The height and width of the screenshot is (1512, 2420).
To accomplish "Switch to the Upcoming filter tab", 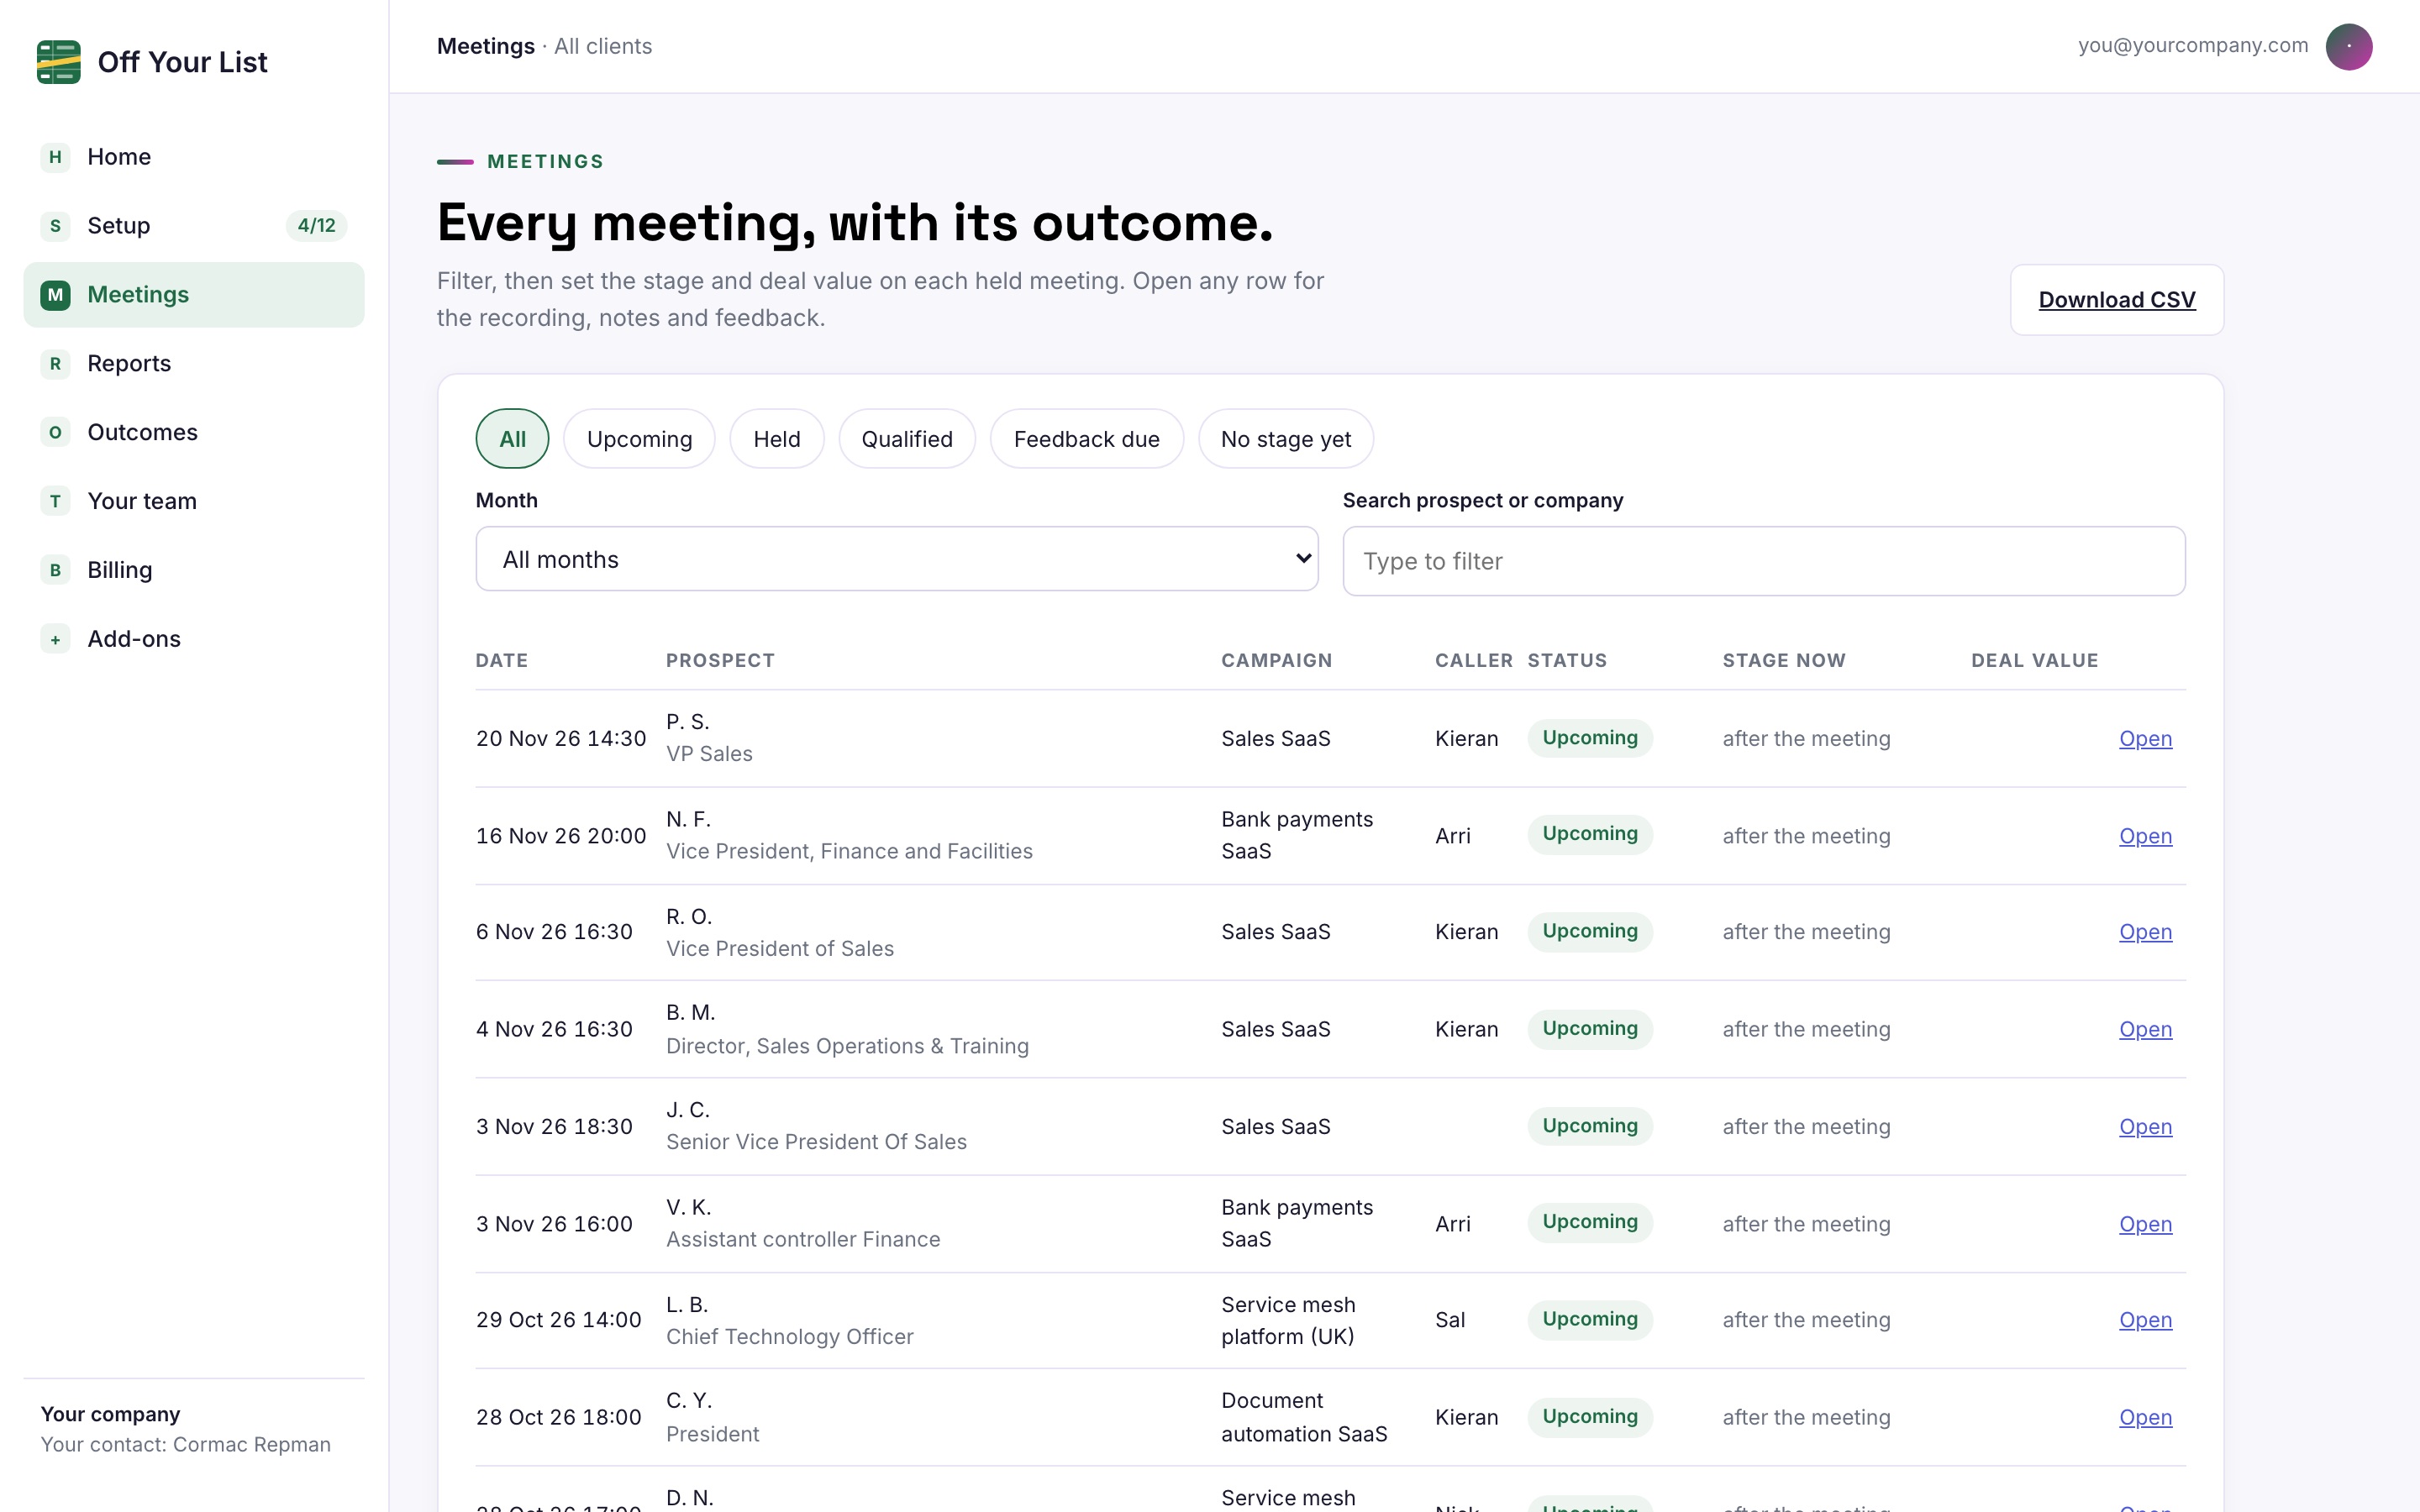I will coord(639,439).
